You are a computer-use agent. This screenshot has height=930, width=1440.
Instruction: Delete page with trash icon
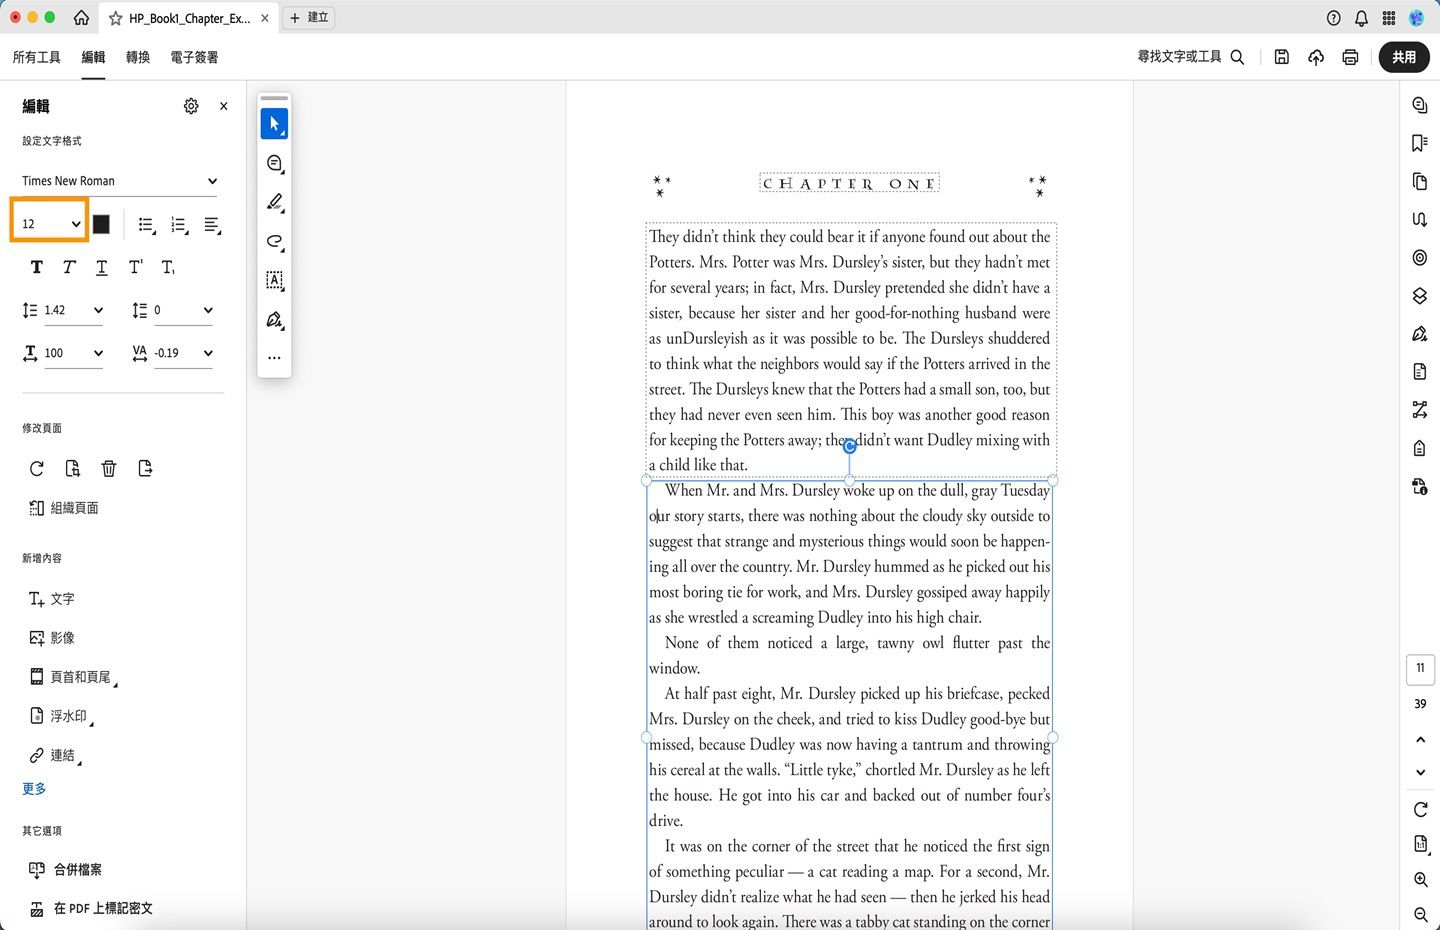pos(109,468)
